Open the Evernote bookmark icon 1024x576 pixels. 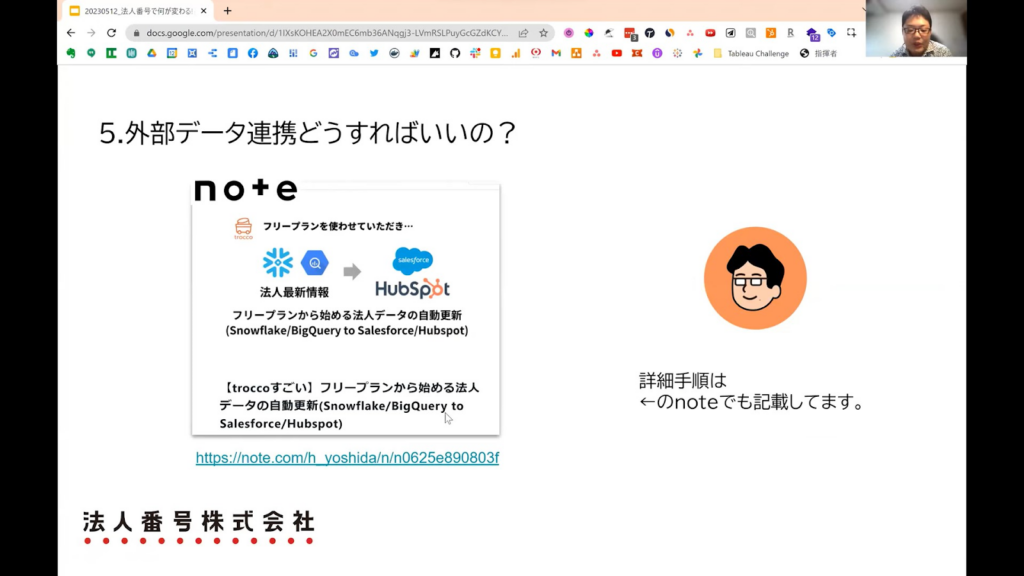[71, 53]
